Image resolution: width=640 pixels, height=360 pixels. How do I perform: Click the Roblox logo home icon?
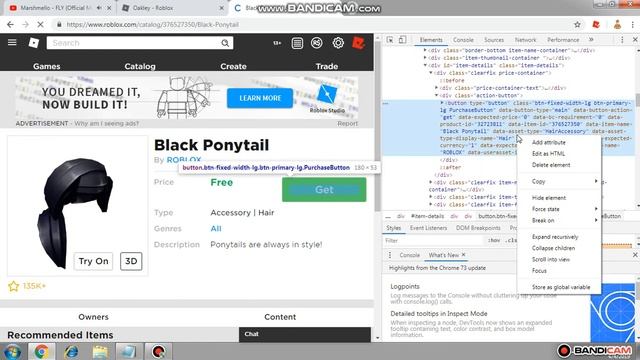pyautogui.click(x=33, y=42)
